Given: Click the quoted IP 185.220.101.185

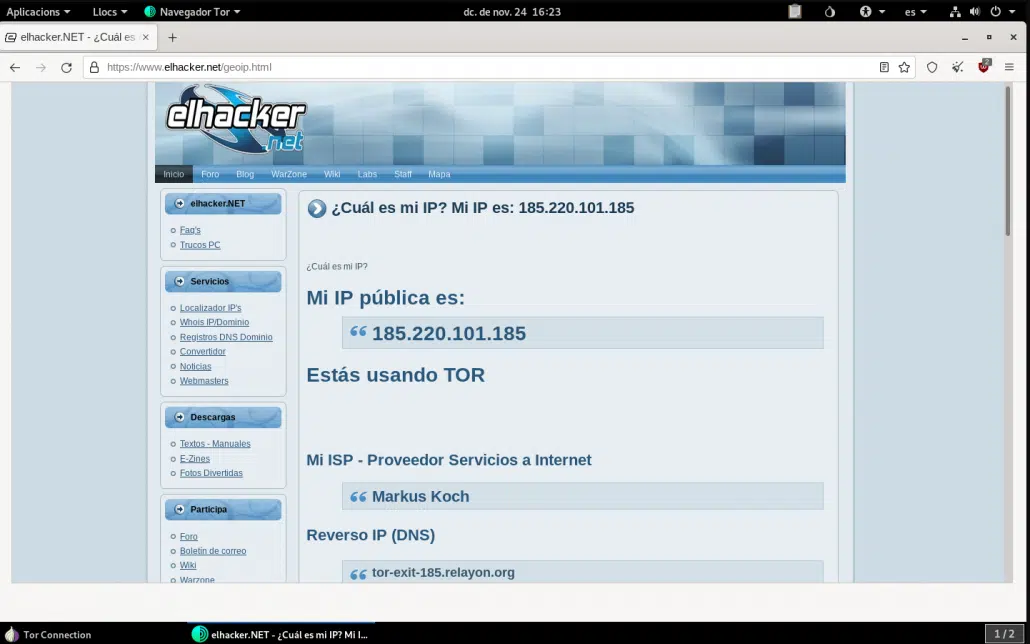Looking at the screenshot, I should [x=449, y=334].
